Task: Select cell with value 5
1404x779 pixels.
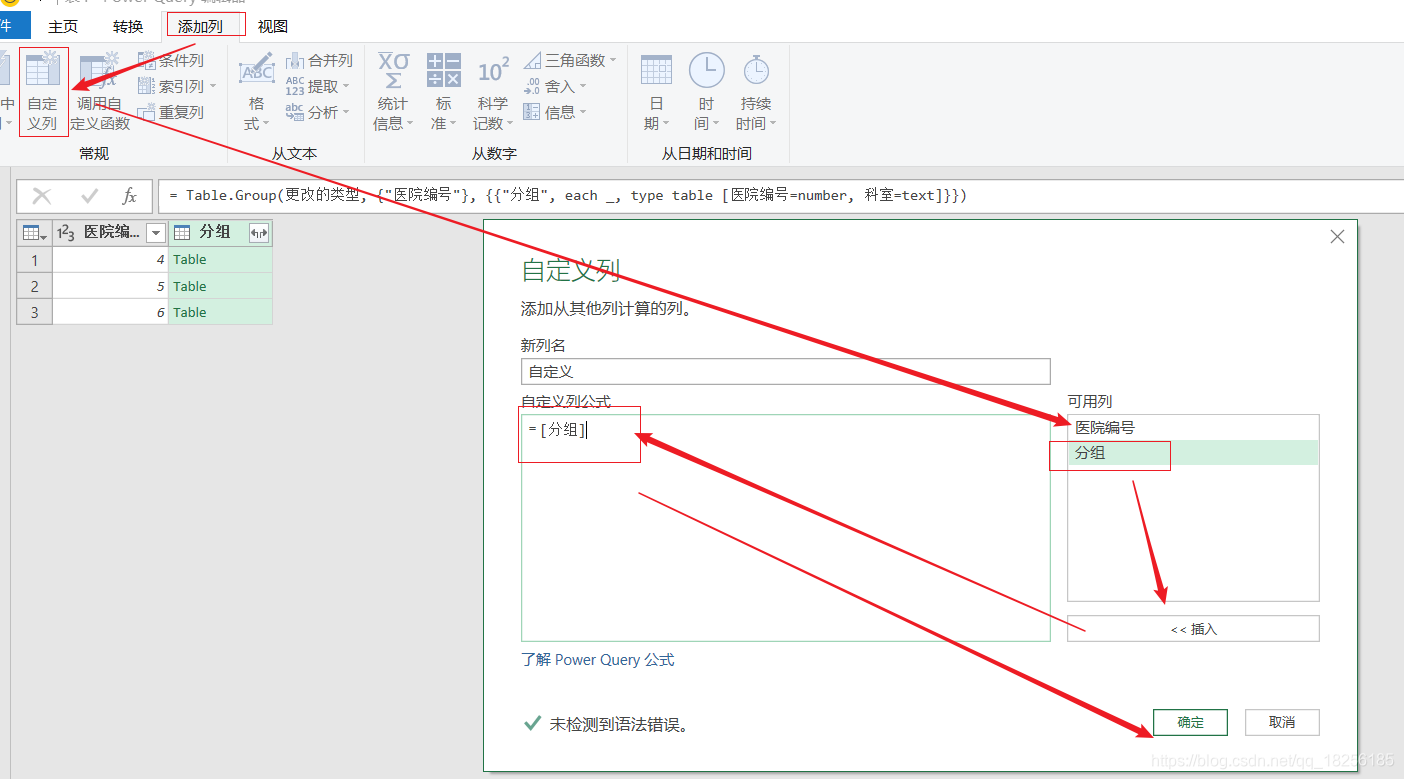Action: (x=110, y=286)
